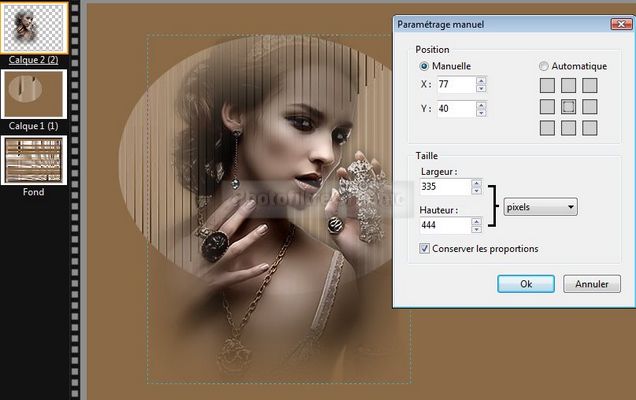Select the bottom-right alignment grid box

[x=589, y=127]
